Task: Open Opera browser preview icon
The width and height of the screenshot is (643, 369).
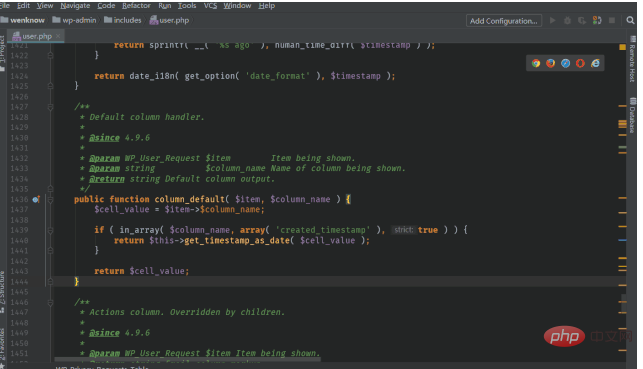Action: click(x=580, y=63)
